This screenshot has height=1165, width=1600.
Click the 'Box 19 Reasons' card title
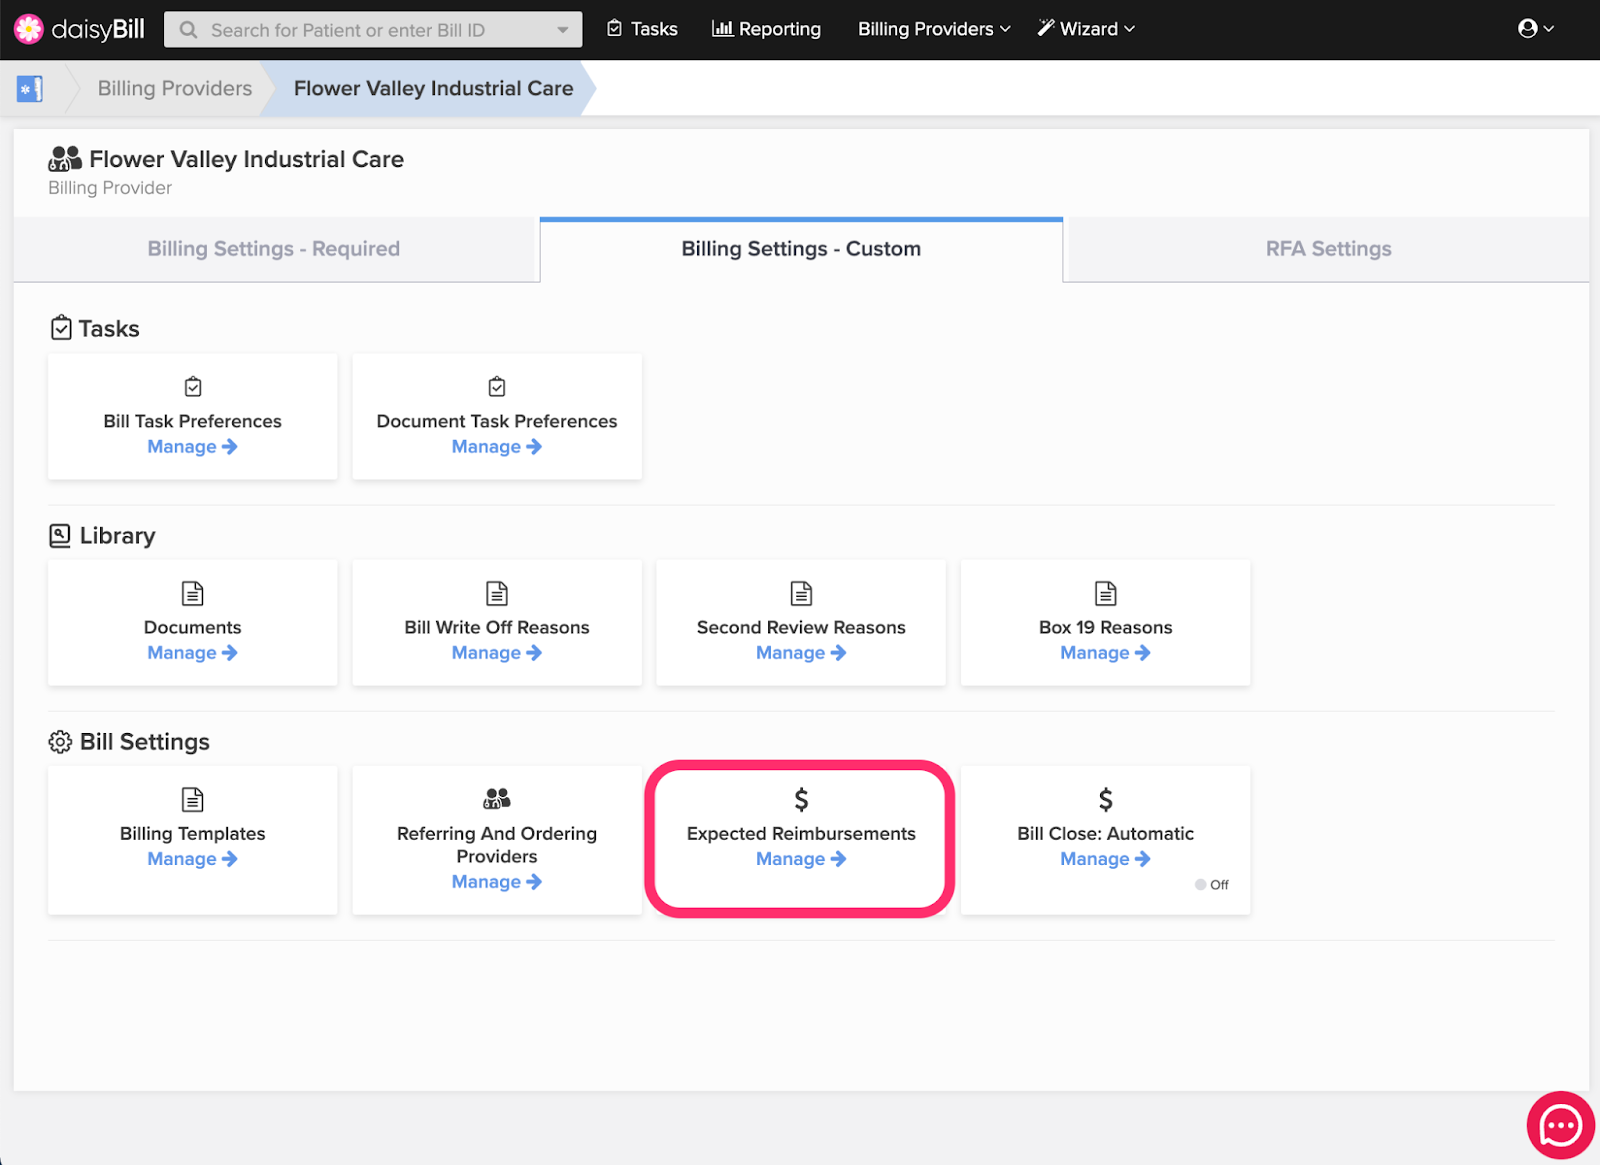[x=1106, y=627]
